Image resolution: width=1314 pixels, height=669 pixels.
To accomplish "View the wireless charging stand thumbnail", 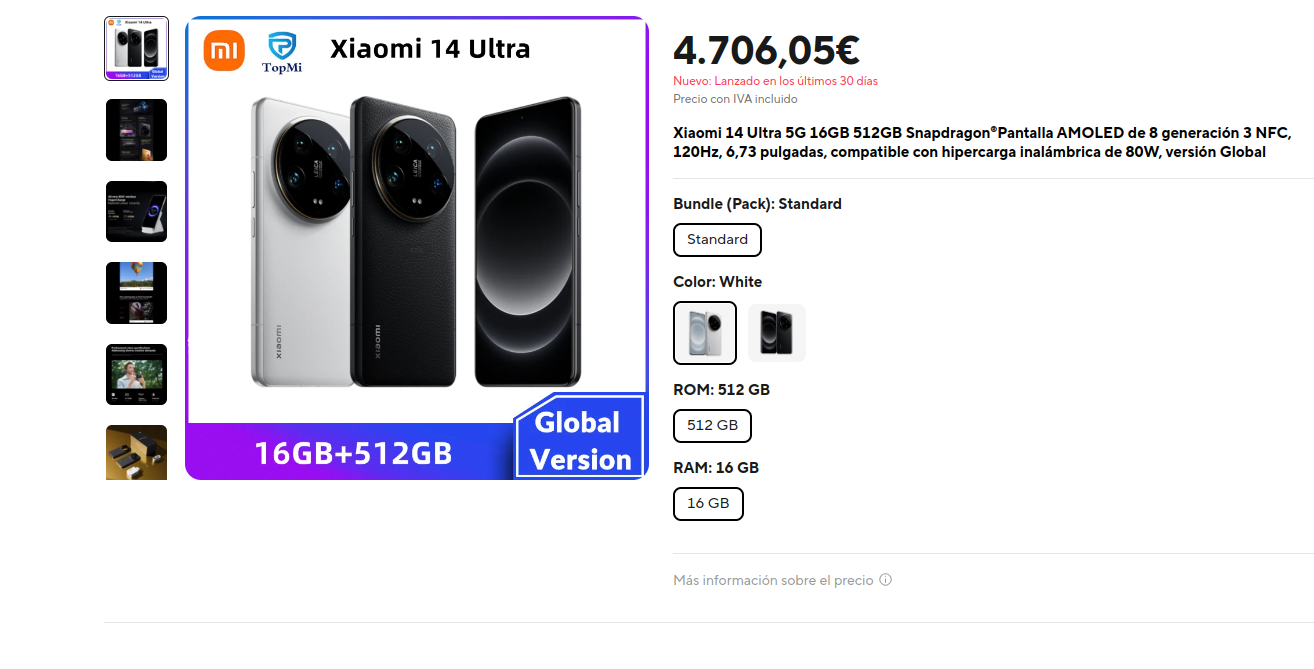I will pyautogui.click(x=137, y=211).
